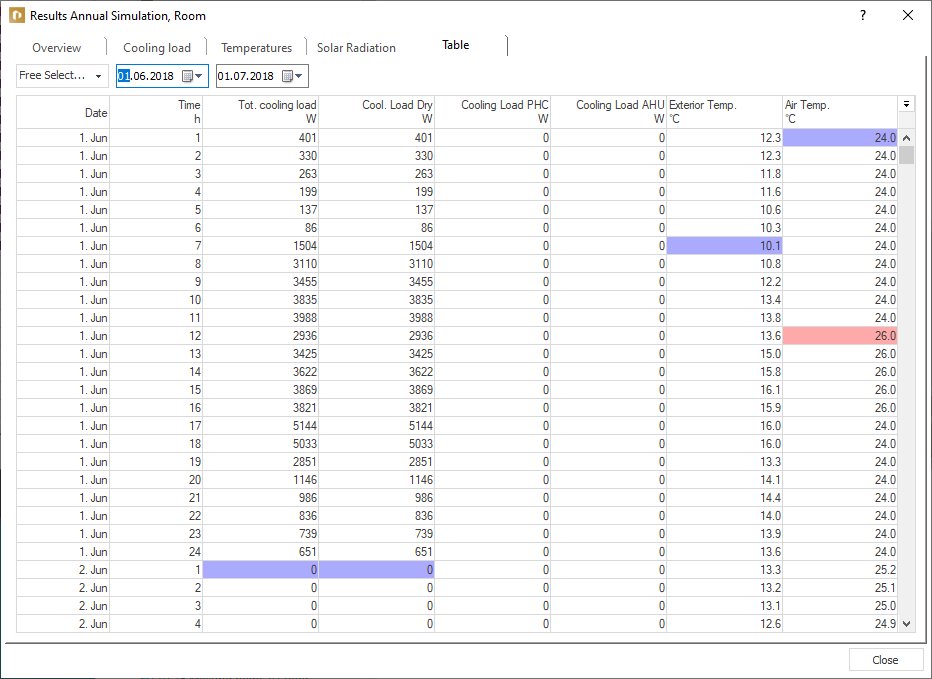Click the Time h column header
The height and width of the screenshot is (679, 932).
[x=156, y=112]
